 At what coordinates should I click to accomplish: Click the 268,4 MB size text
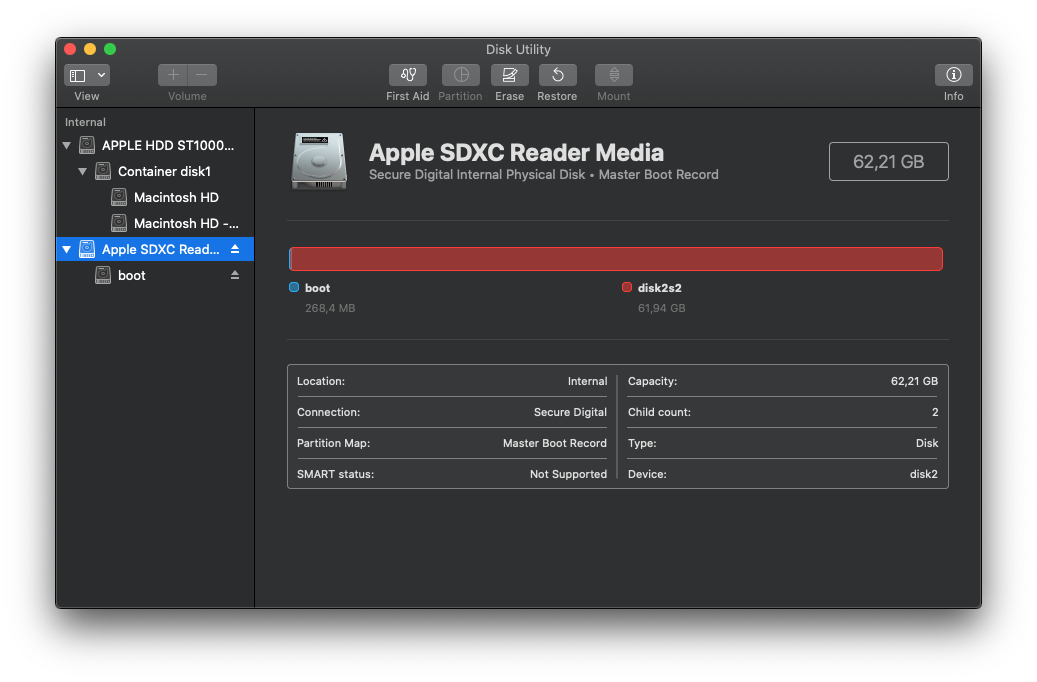(x=330, y=308)
